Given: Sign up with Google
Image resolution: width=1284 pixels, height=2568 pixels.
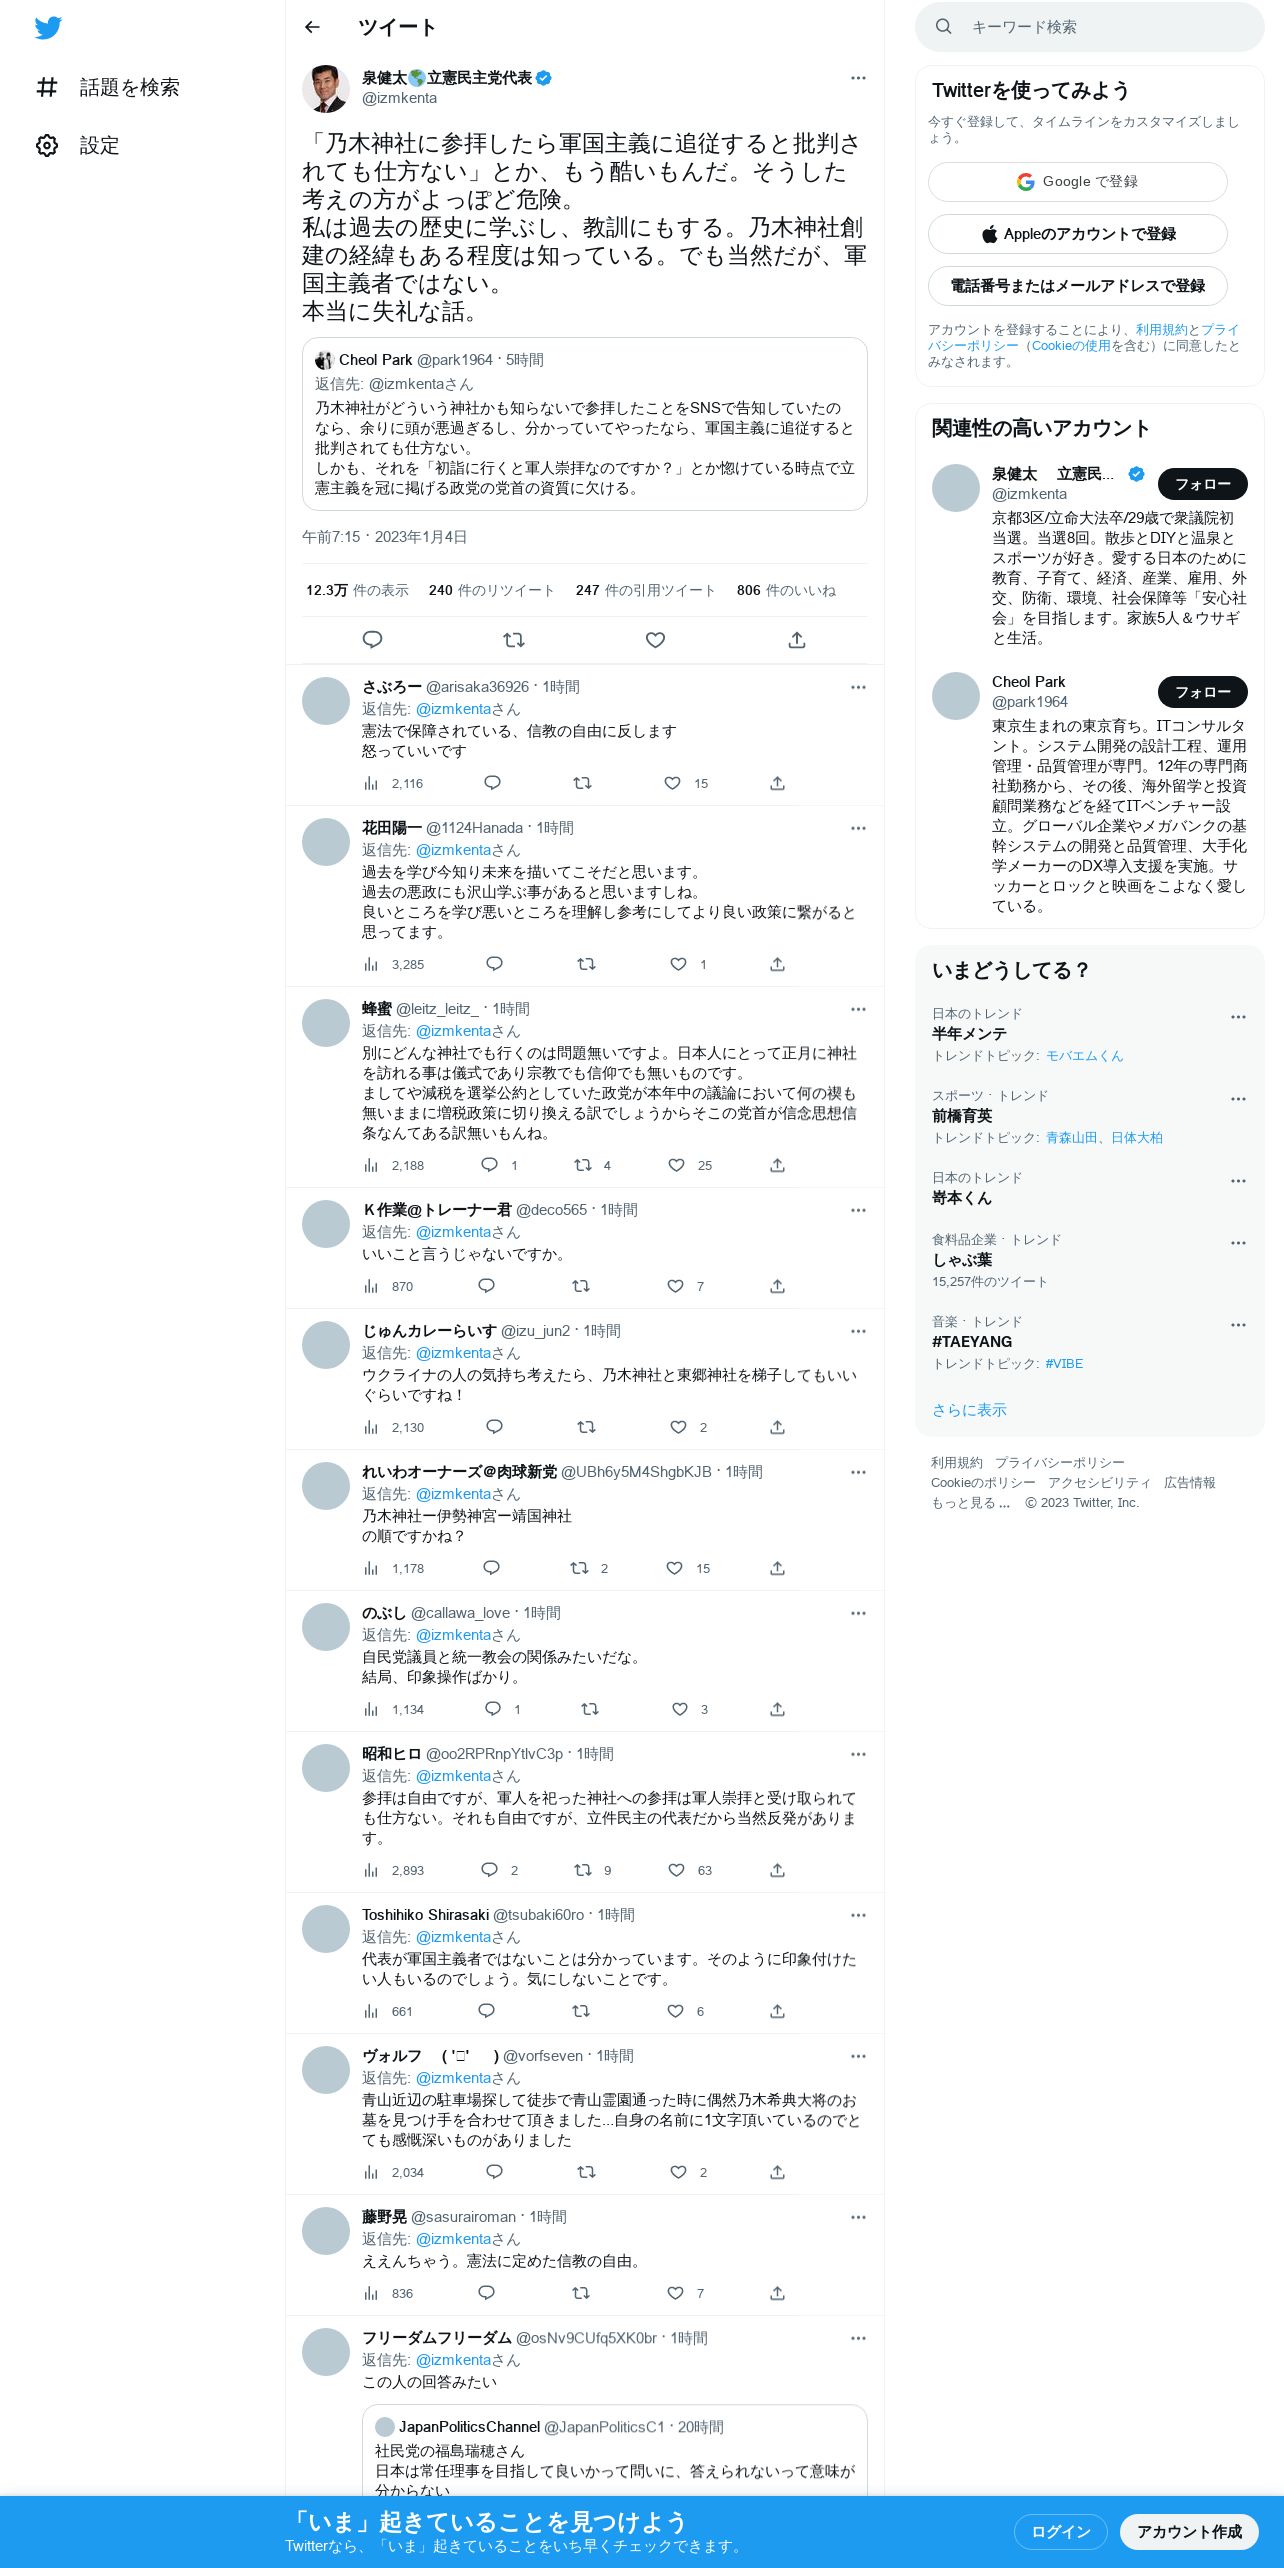Looking at the screenshot, I should pos(1077,182).
